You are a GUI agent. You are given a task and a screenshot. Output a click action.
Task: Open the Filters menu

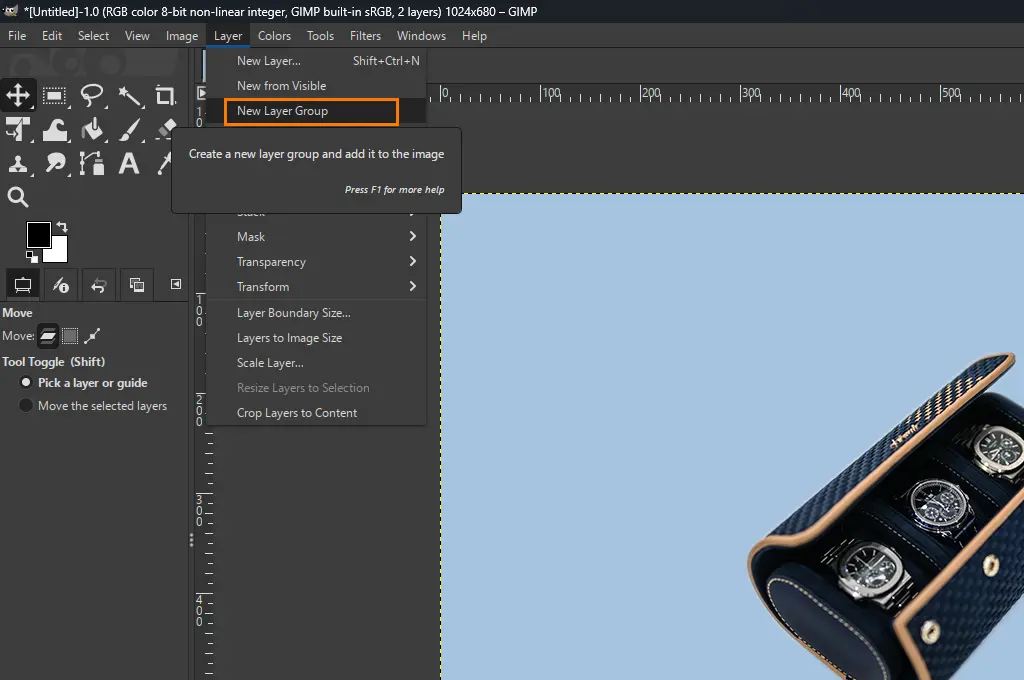tap(365, 35)
